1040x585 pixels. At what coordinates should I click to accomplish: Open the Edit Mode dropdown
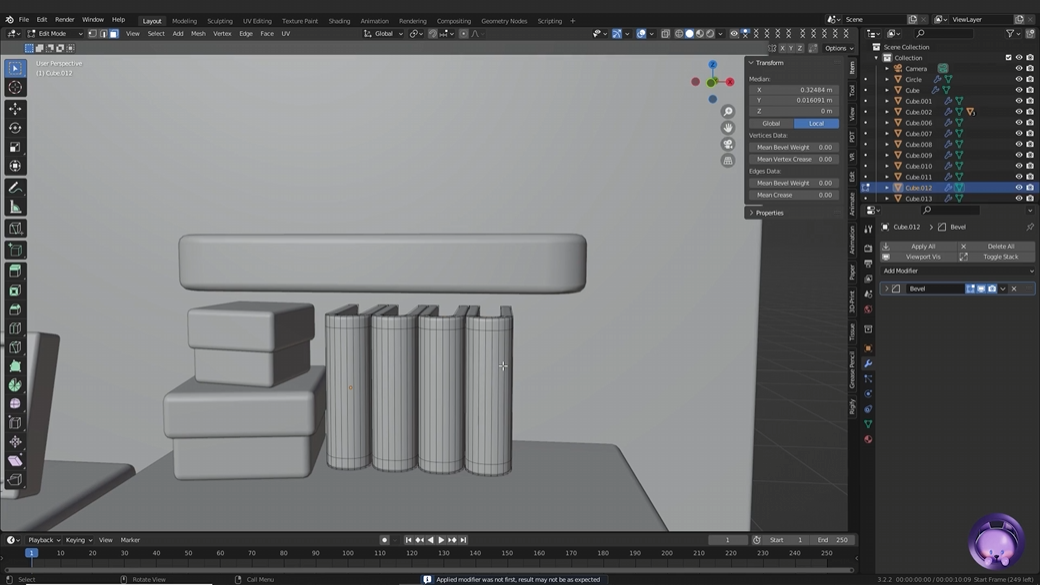coord(52,34)
